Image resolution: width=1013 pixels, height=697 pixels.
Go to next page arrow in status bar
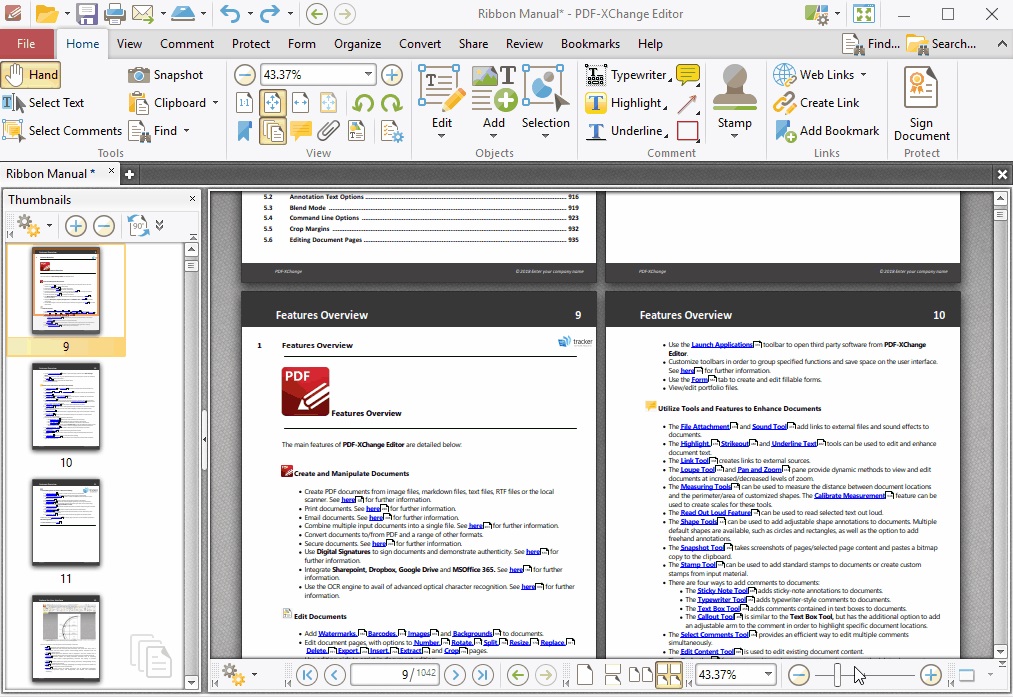[455, 675]
